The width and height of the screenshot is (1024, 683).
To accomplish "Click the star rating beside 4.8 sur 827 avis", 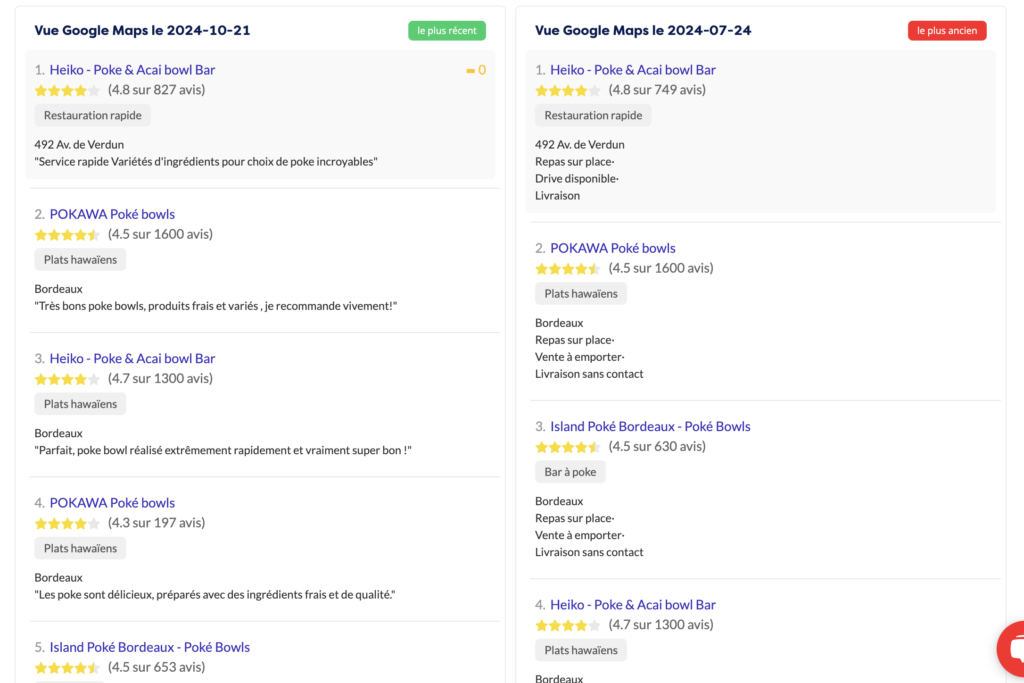I will pyautogui.click(x=67, y=90).
